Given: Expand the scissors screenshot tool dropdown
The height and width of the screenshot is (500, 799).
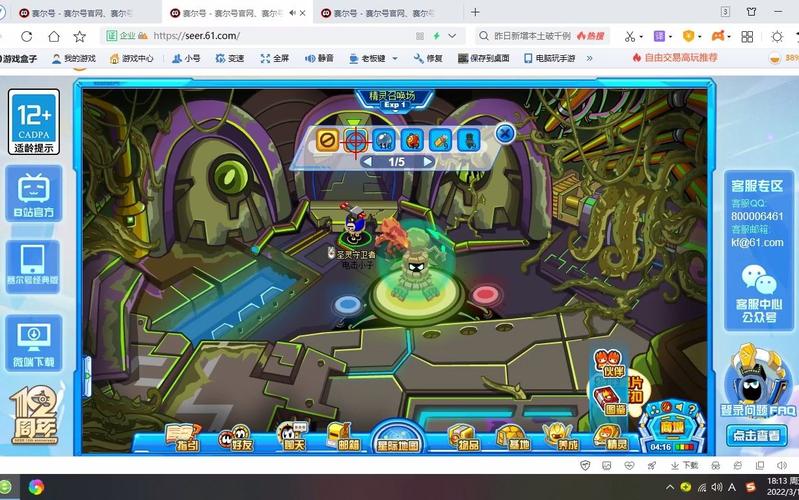Looking at the screenshot, I should 641,37.
